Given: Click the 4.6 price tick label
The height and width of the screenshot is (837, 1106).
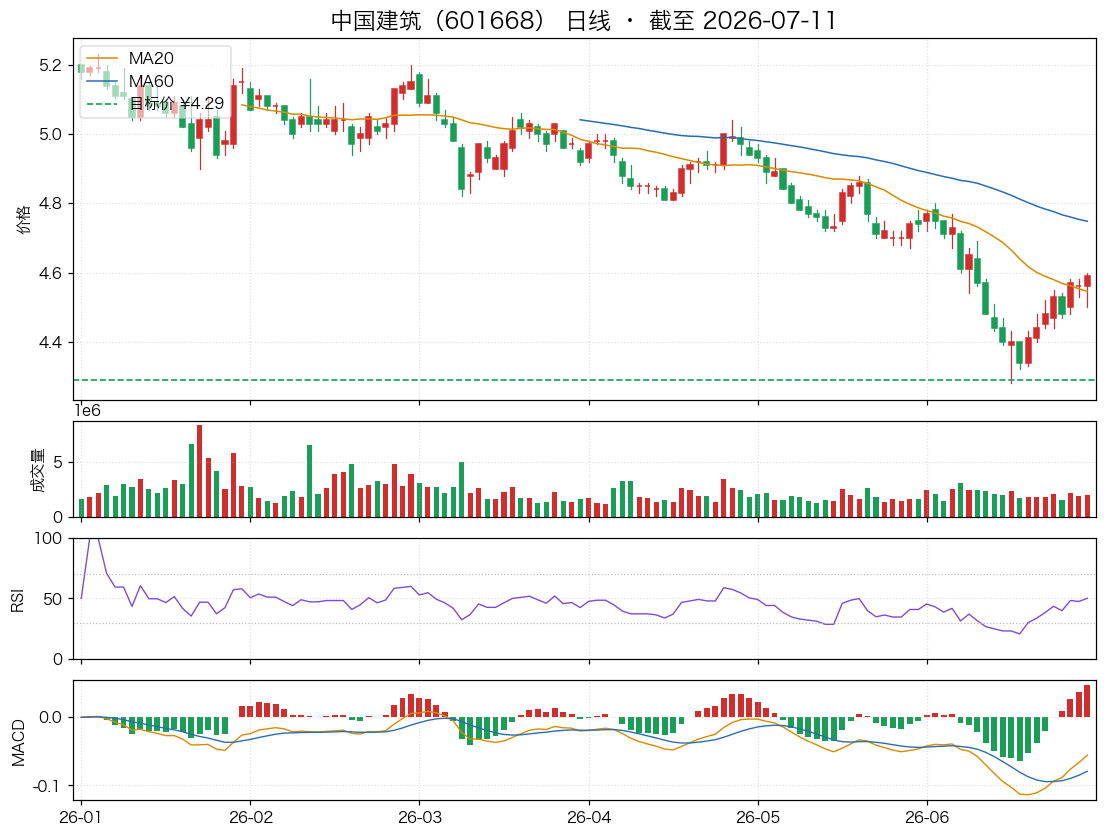Looking at the screenshot, I should click(x=51, y=273).
